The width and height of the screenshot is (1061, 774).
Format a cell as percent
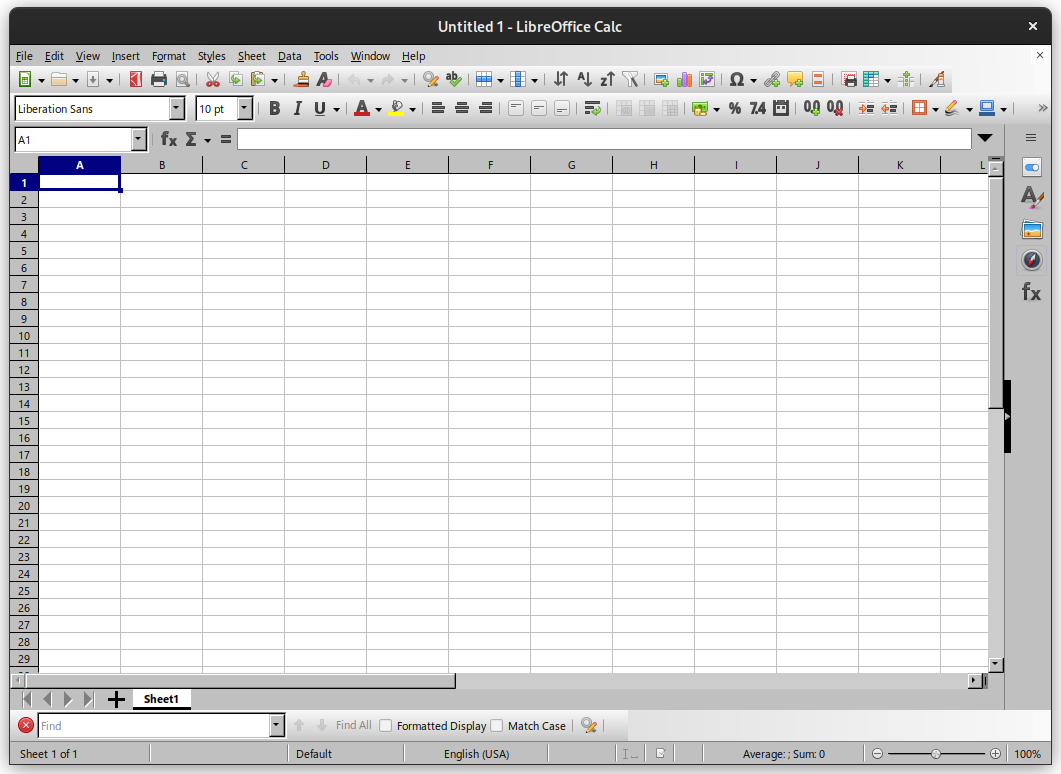click(734, 107)
